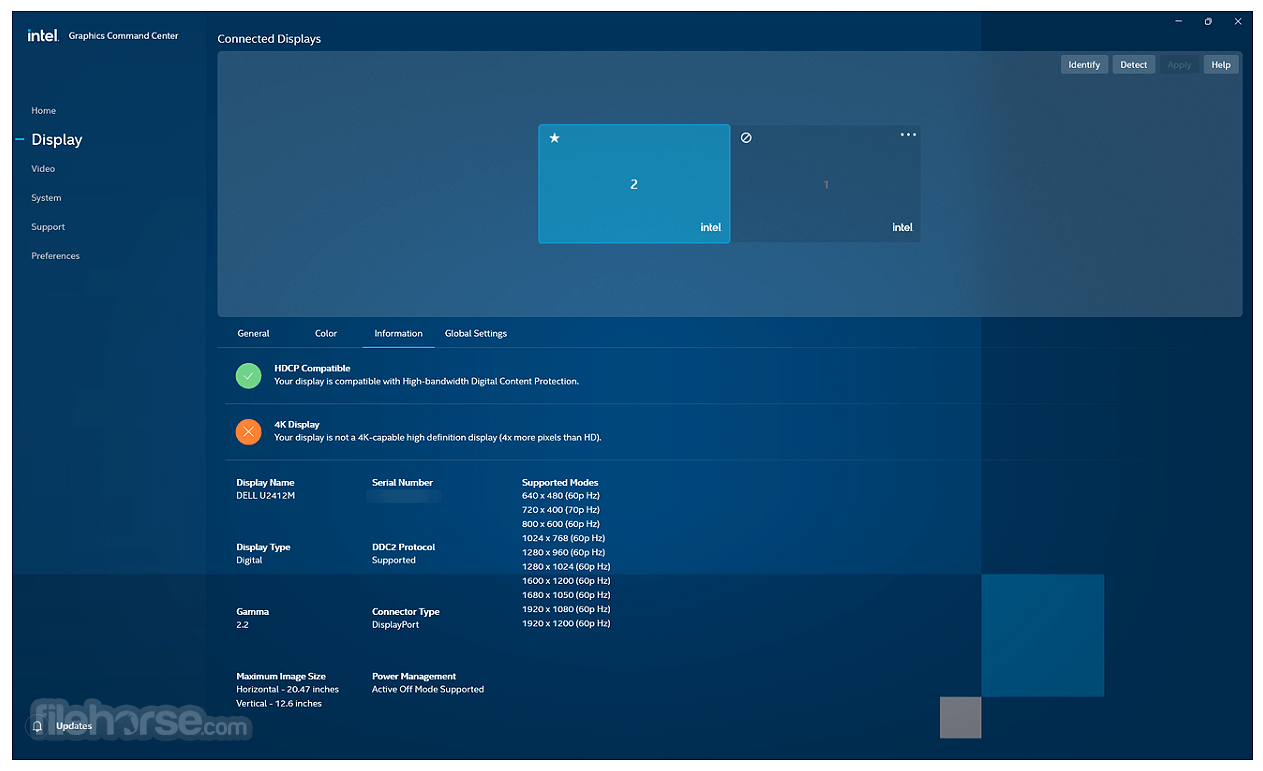Click the orange 4K Display cross icon
1263x771 pixels.
coord(248,431)
